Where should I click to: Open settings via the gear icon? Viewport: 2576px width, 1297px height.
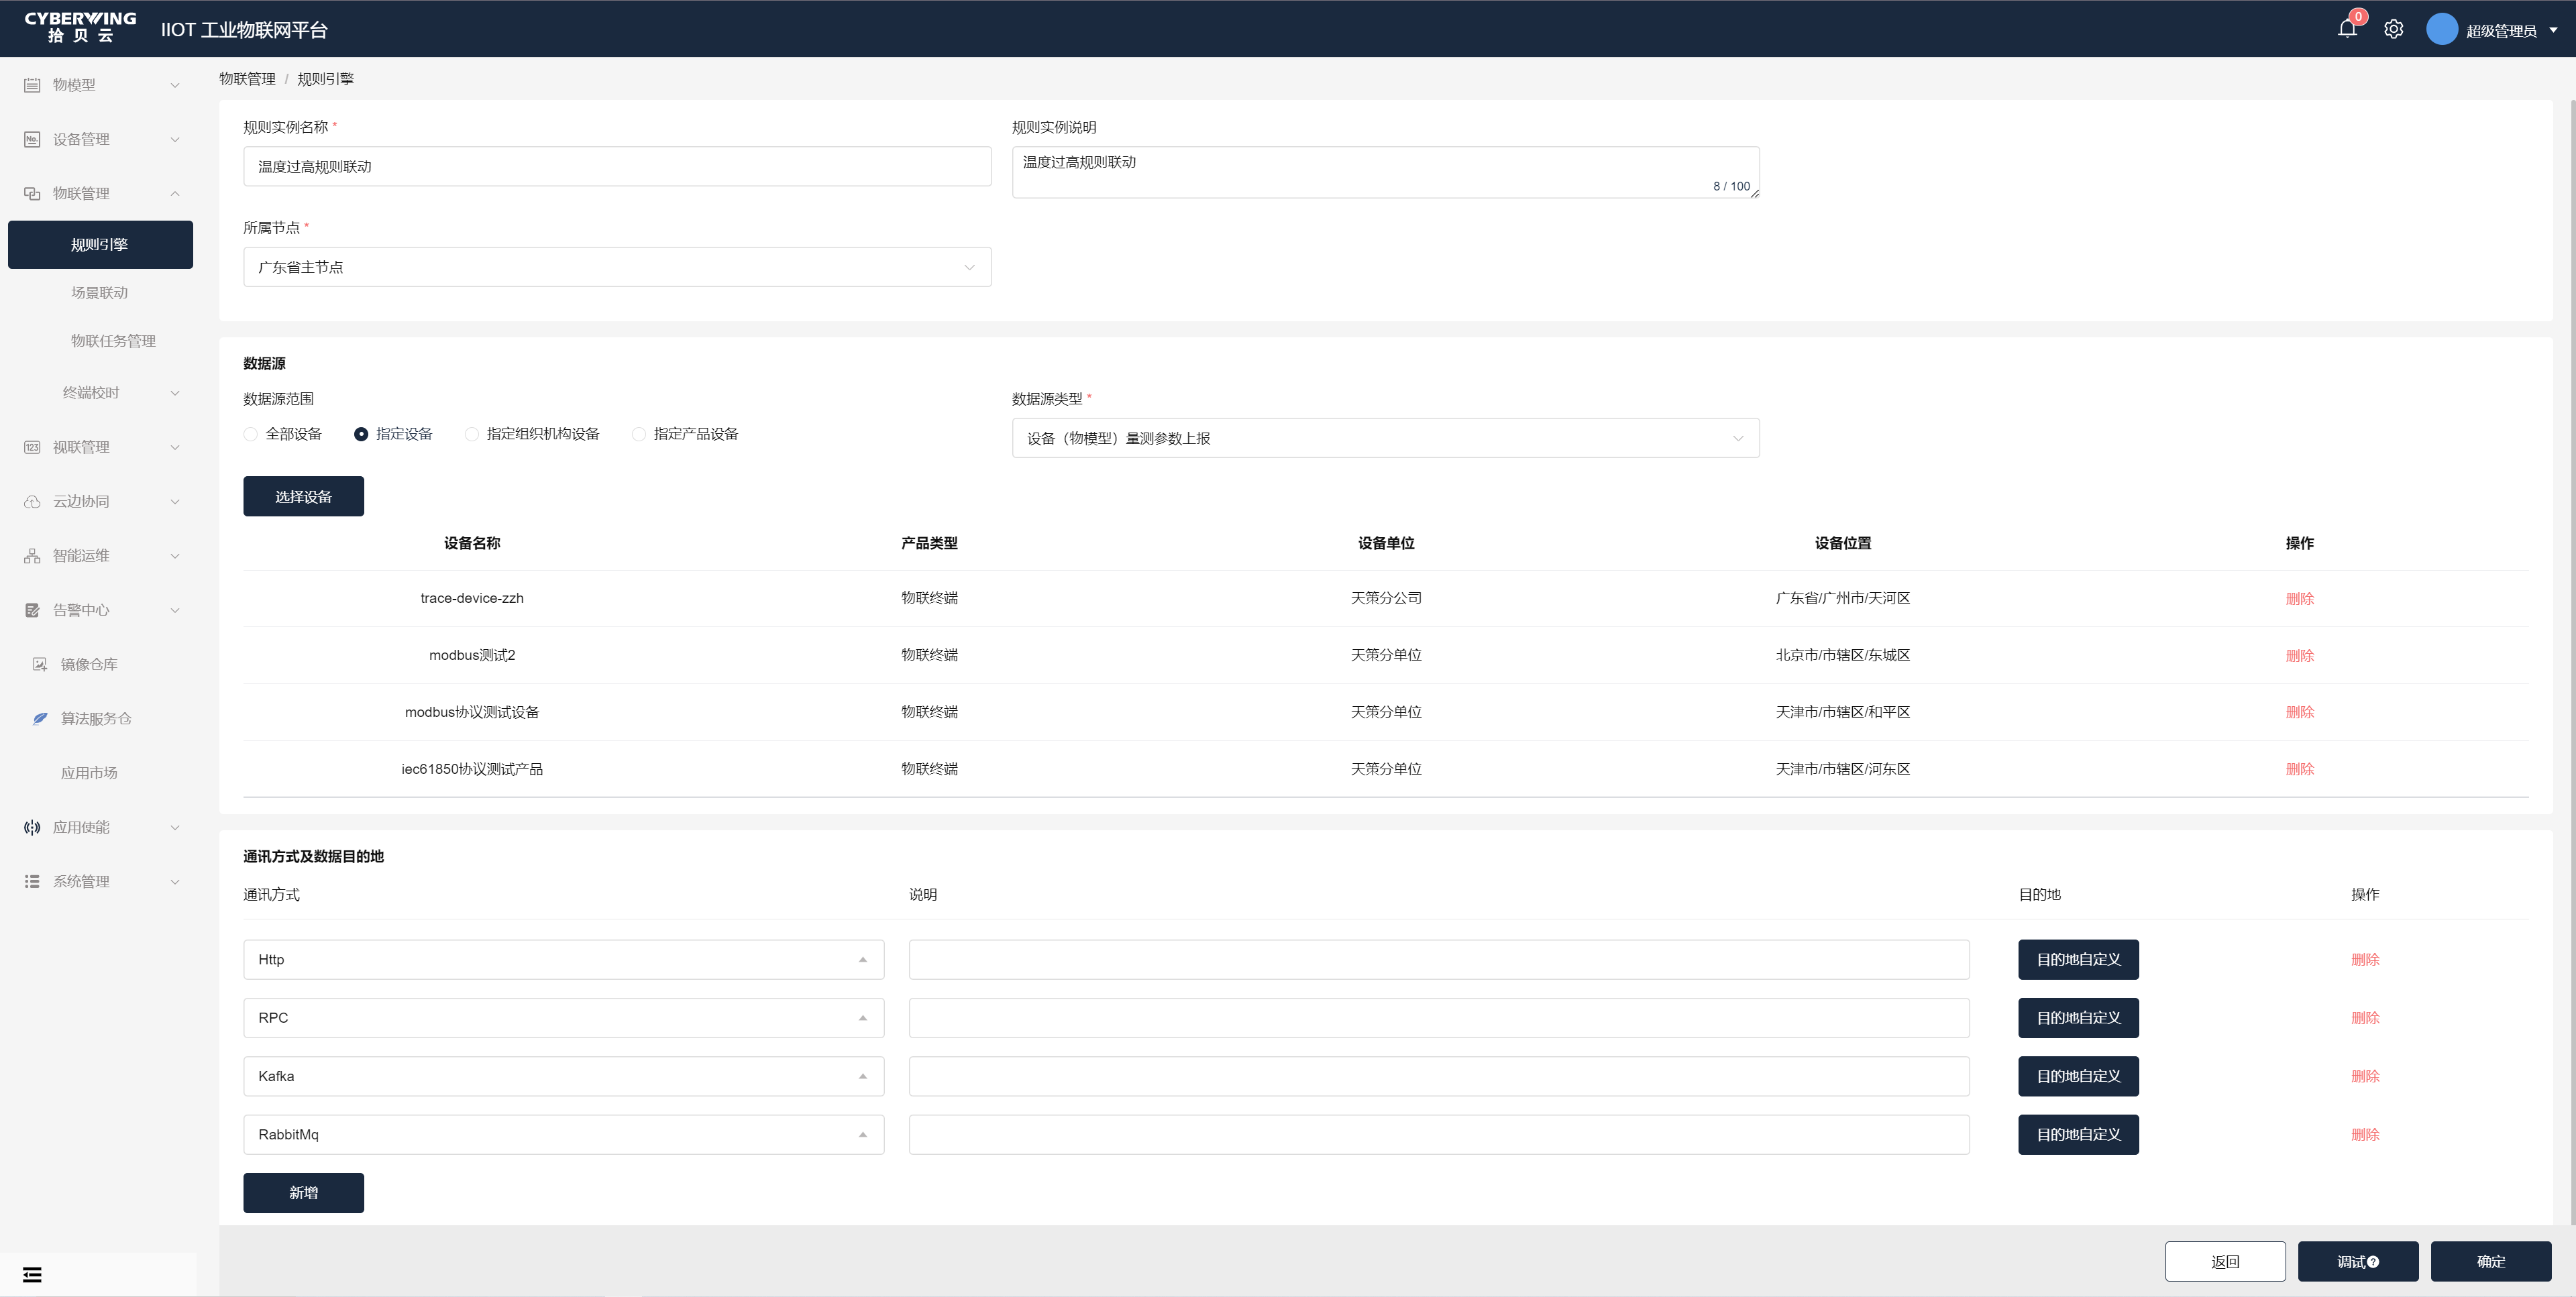point(2393,29)
